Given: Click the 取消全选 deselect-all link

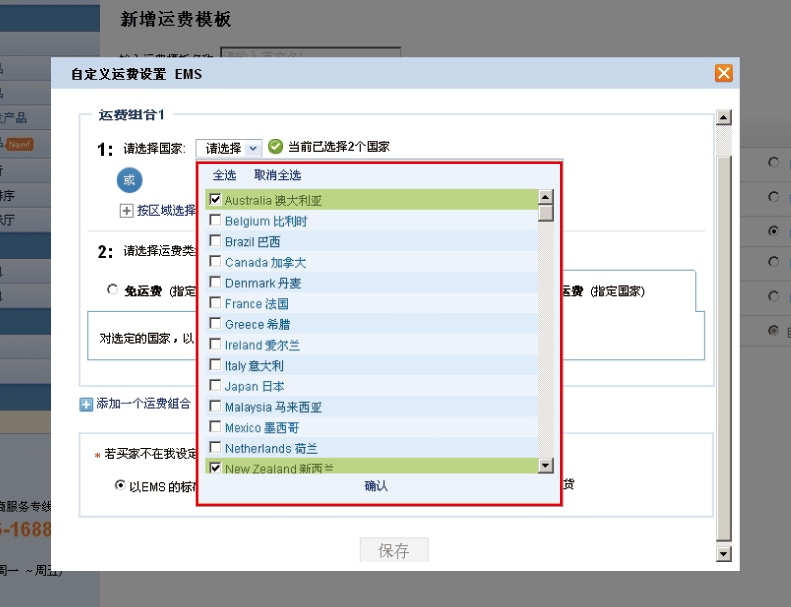Looking at the screenshot, I should click(277, 175).
